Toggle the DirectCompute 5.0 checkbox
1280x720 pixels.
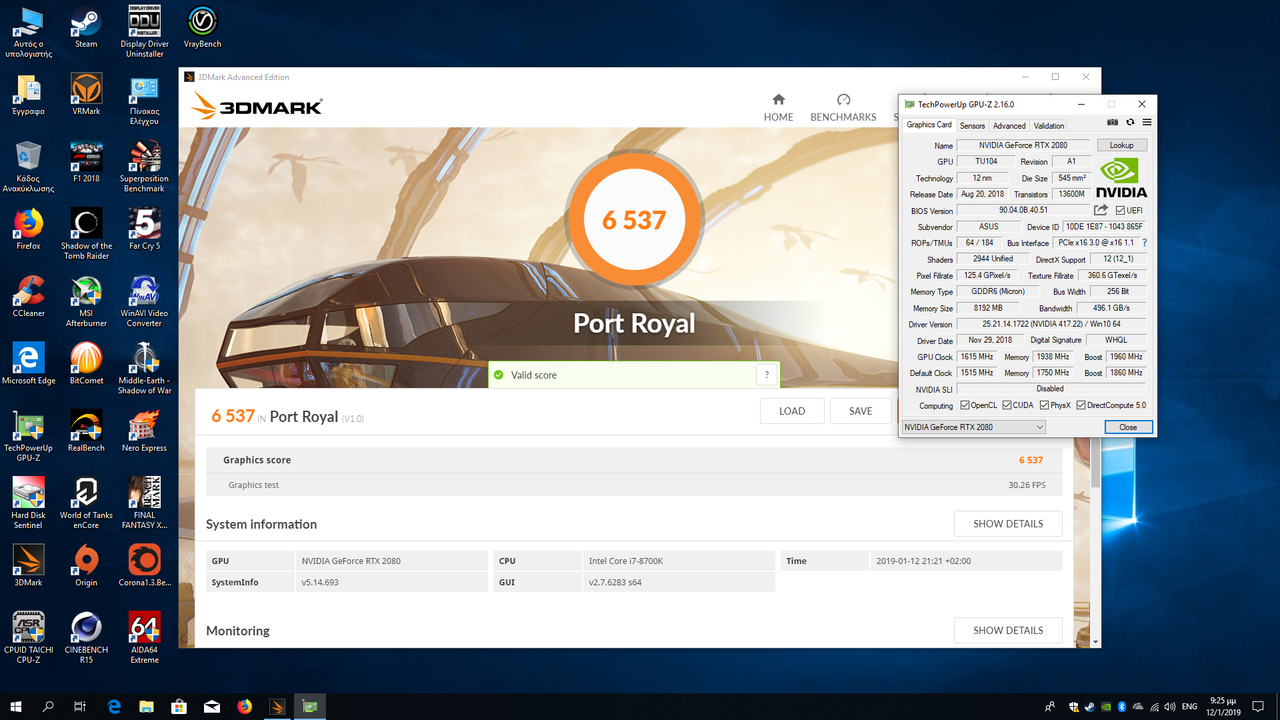click(x=1082, y=405)
